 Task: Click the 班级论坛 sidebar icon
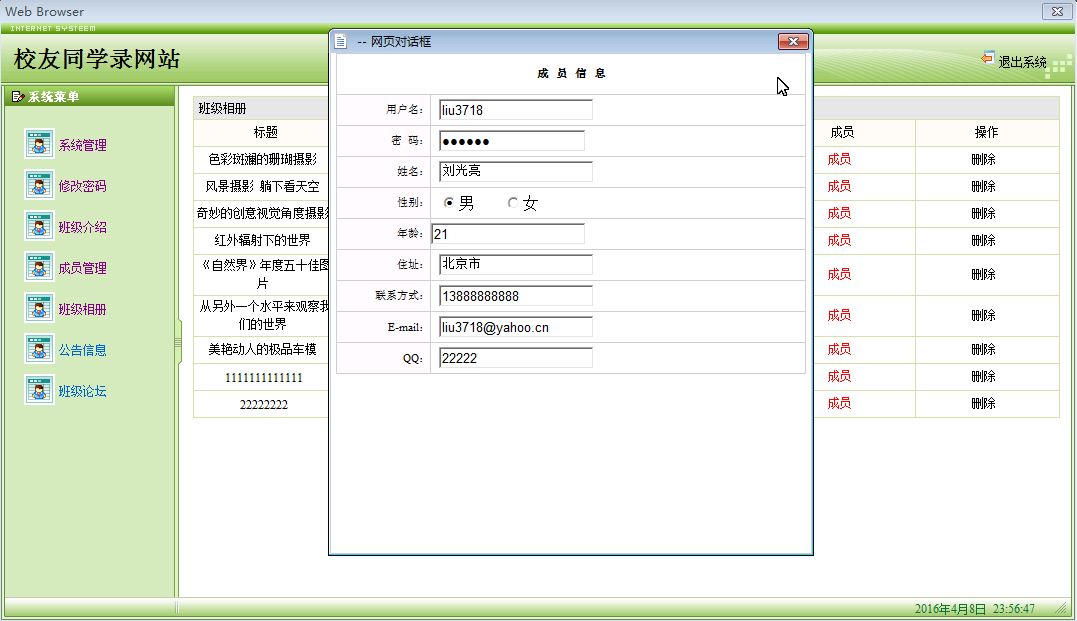(39, 390)
